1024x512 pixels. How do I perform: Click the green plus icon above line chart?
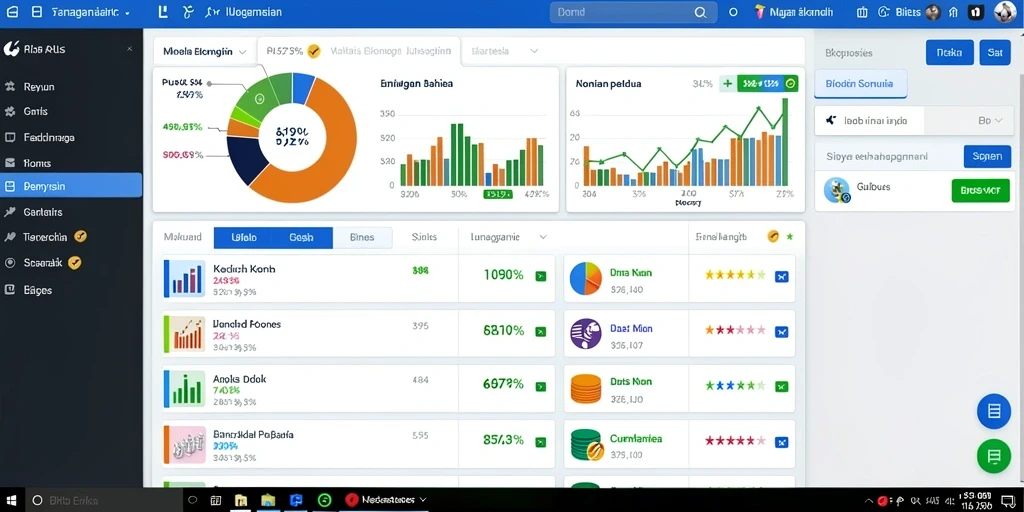(727, 84)
